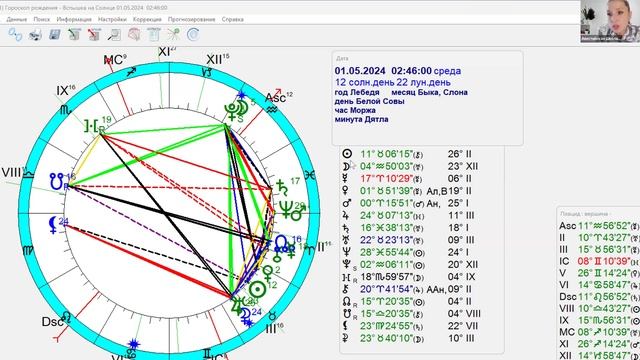The height and width of the screenshot is (360, 640).
Task: Click the Sagittarius sign in the cyan ring
Action: (x=131, y=72)
